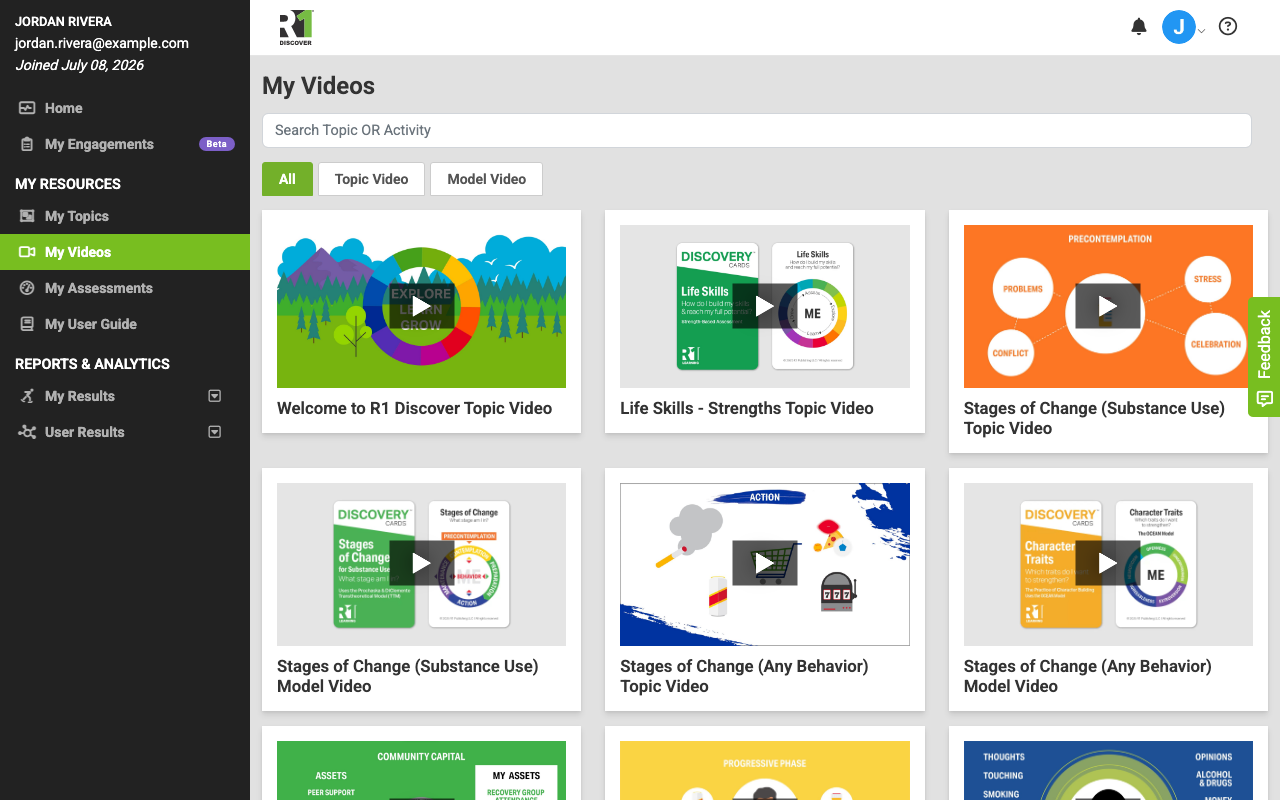This screenshot has height=800, width=1280.
Task: Click the My Topics icon
Action: point(27,216)
